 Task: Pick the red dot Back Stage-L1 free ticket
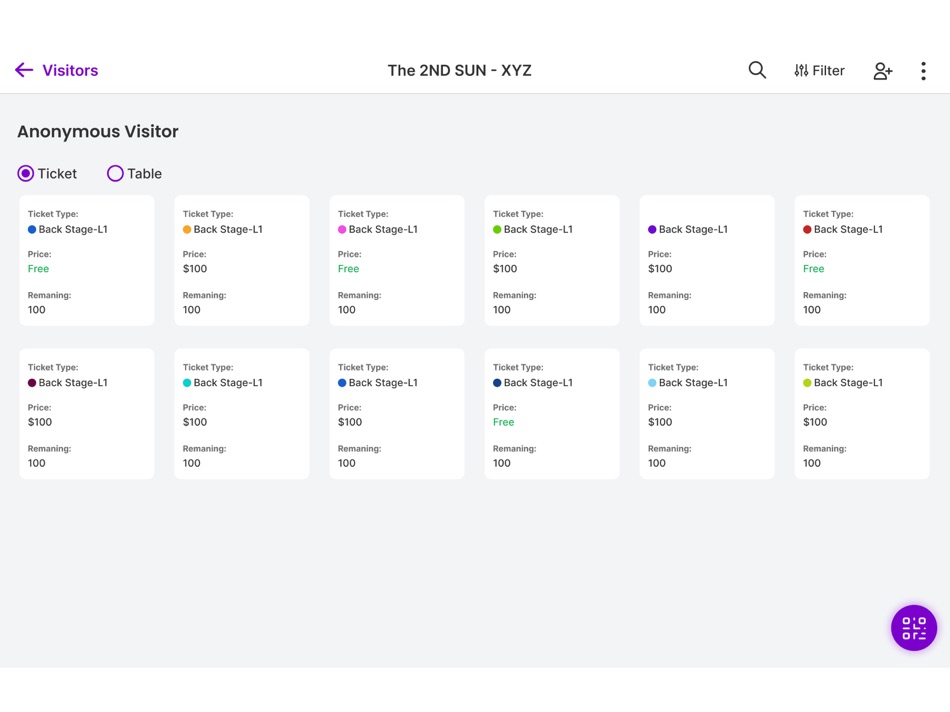(862, 261)
